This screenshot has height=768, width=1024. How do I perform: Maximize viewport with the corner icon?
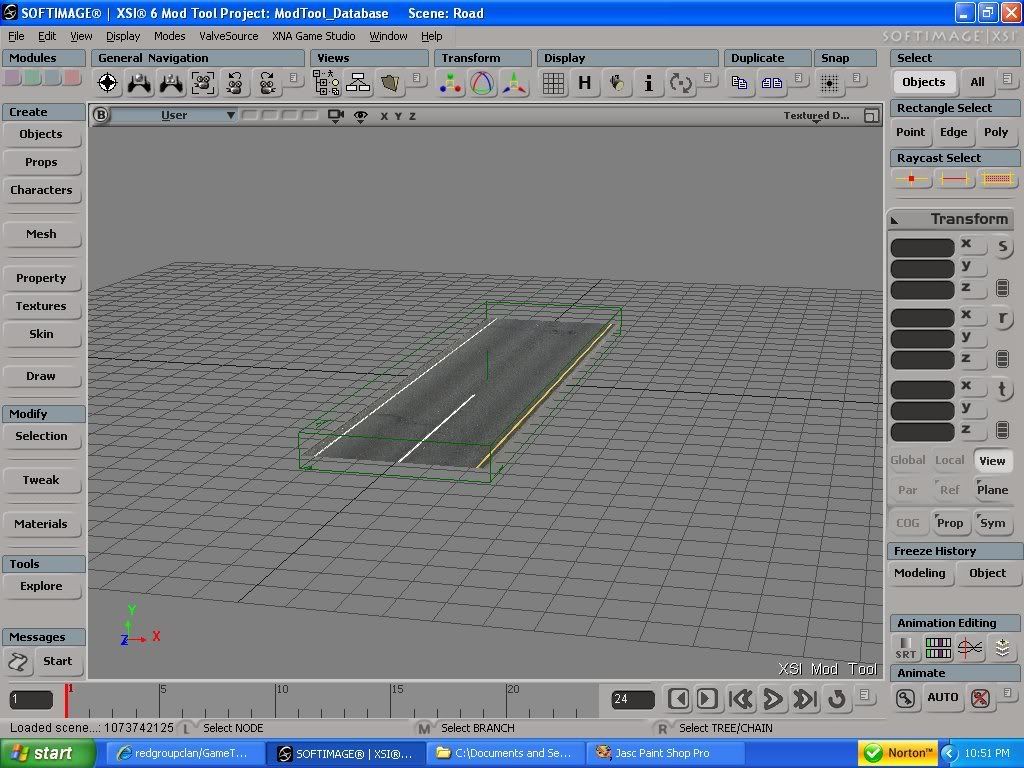pos(871,116)
